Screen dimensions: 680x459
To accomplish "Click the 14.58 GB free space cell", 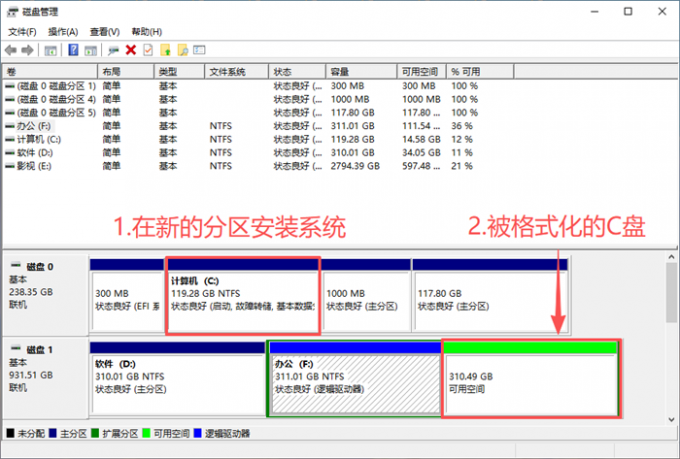I will 421,140.
